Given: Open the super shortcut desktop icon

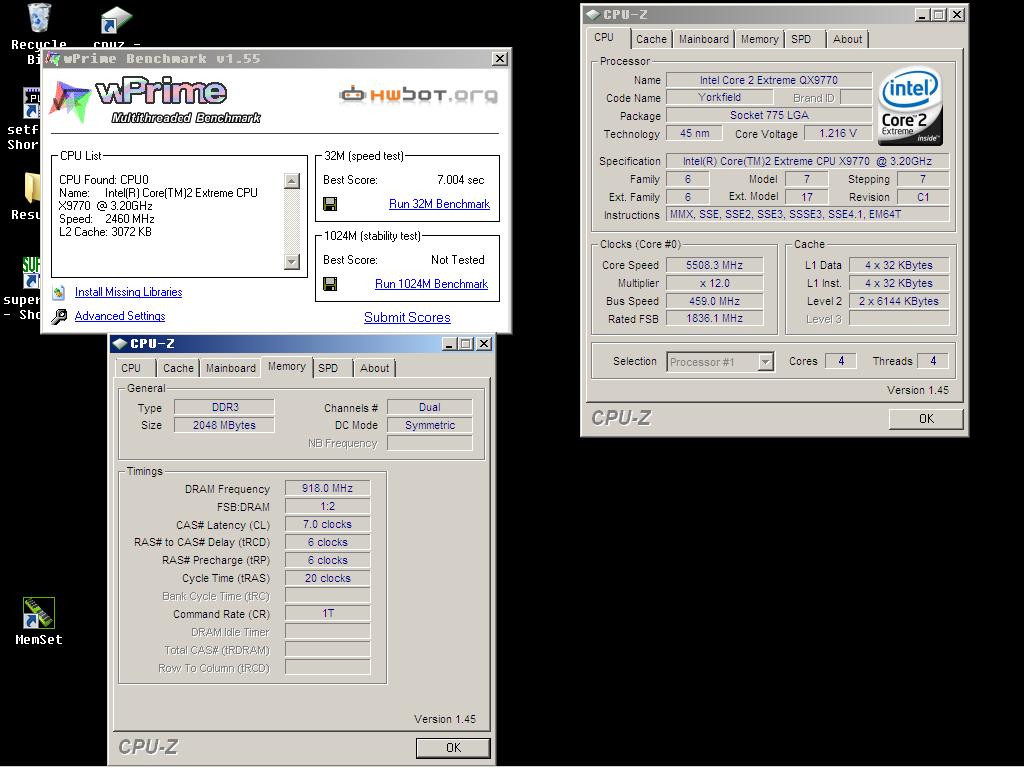Looking at the screenshot, I should [31, 272].
